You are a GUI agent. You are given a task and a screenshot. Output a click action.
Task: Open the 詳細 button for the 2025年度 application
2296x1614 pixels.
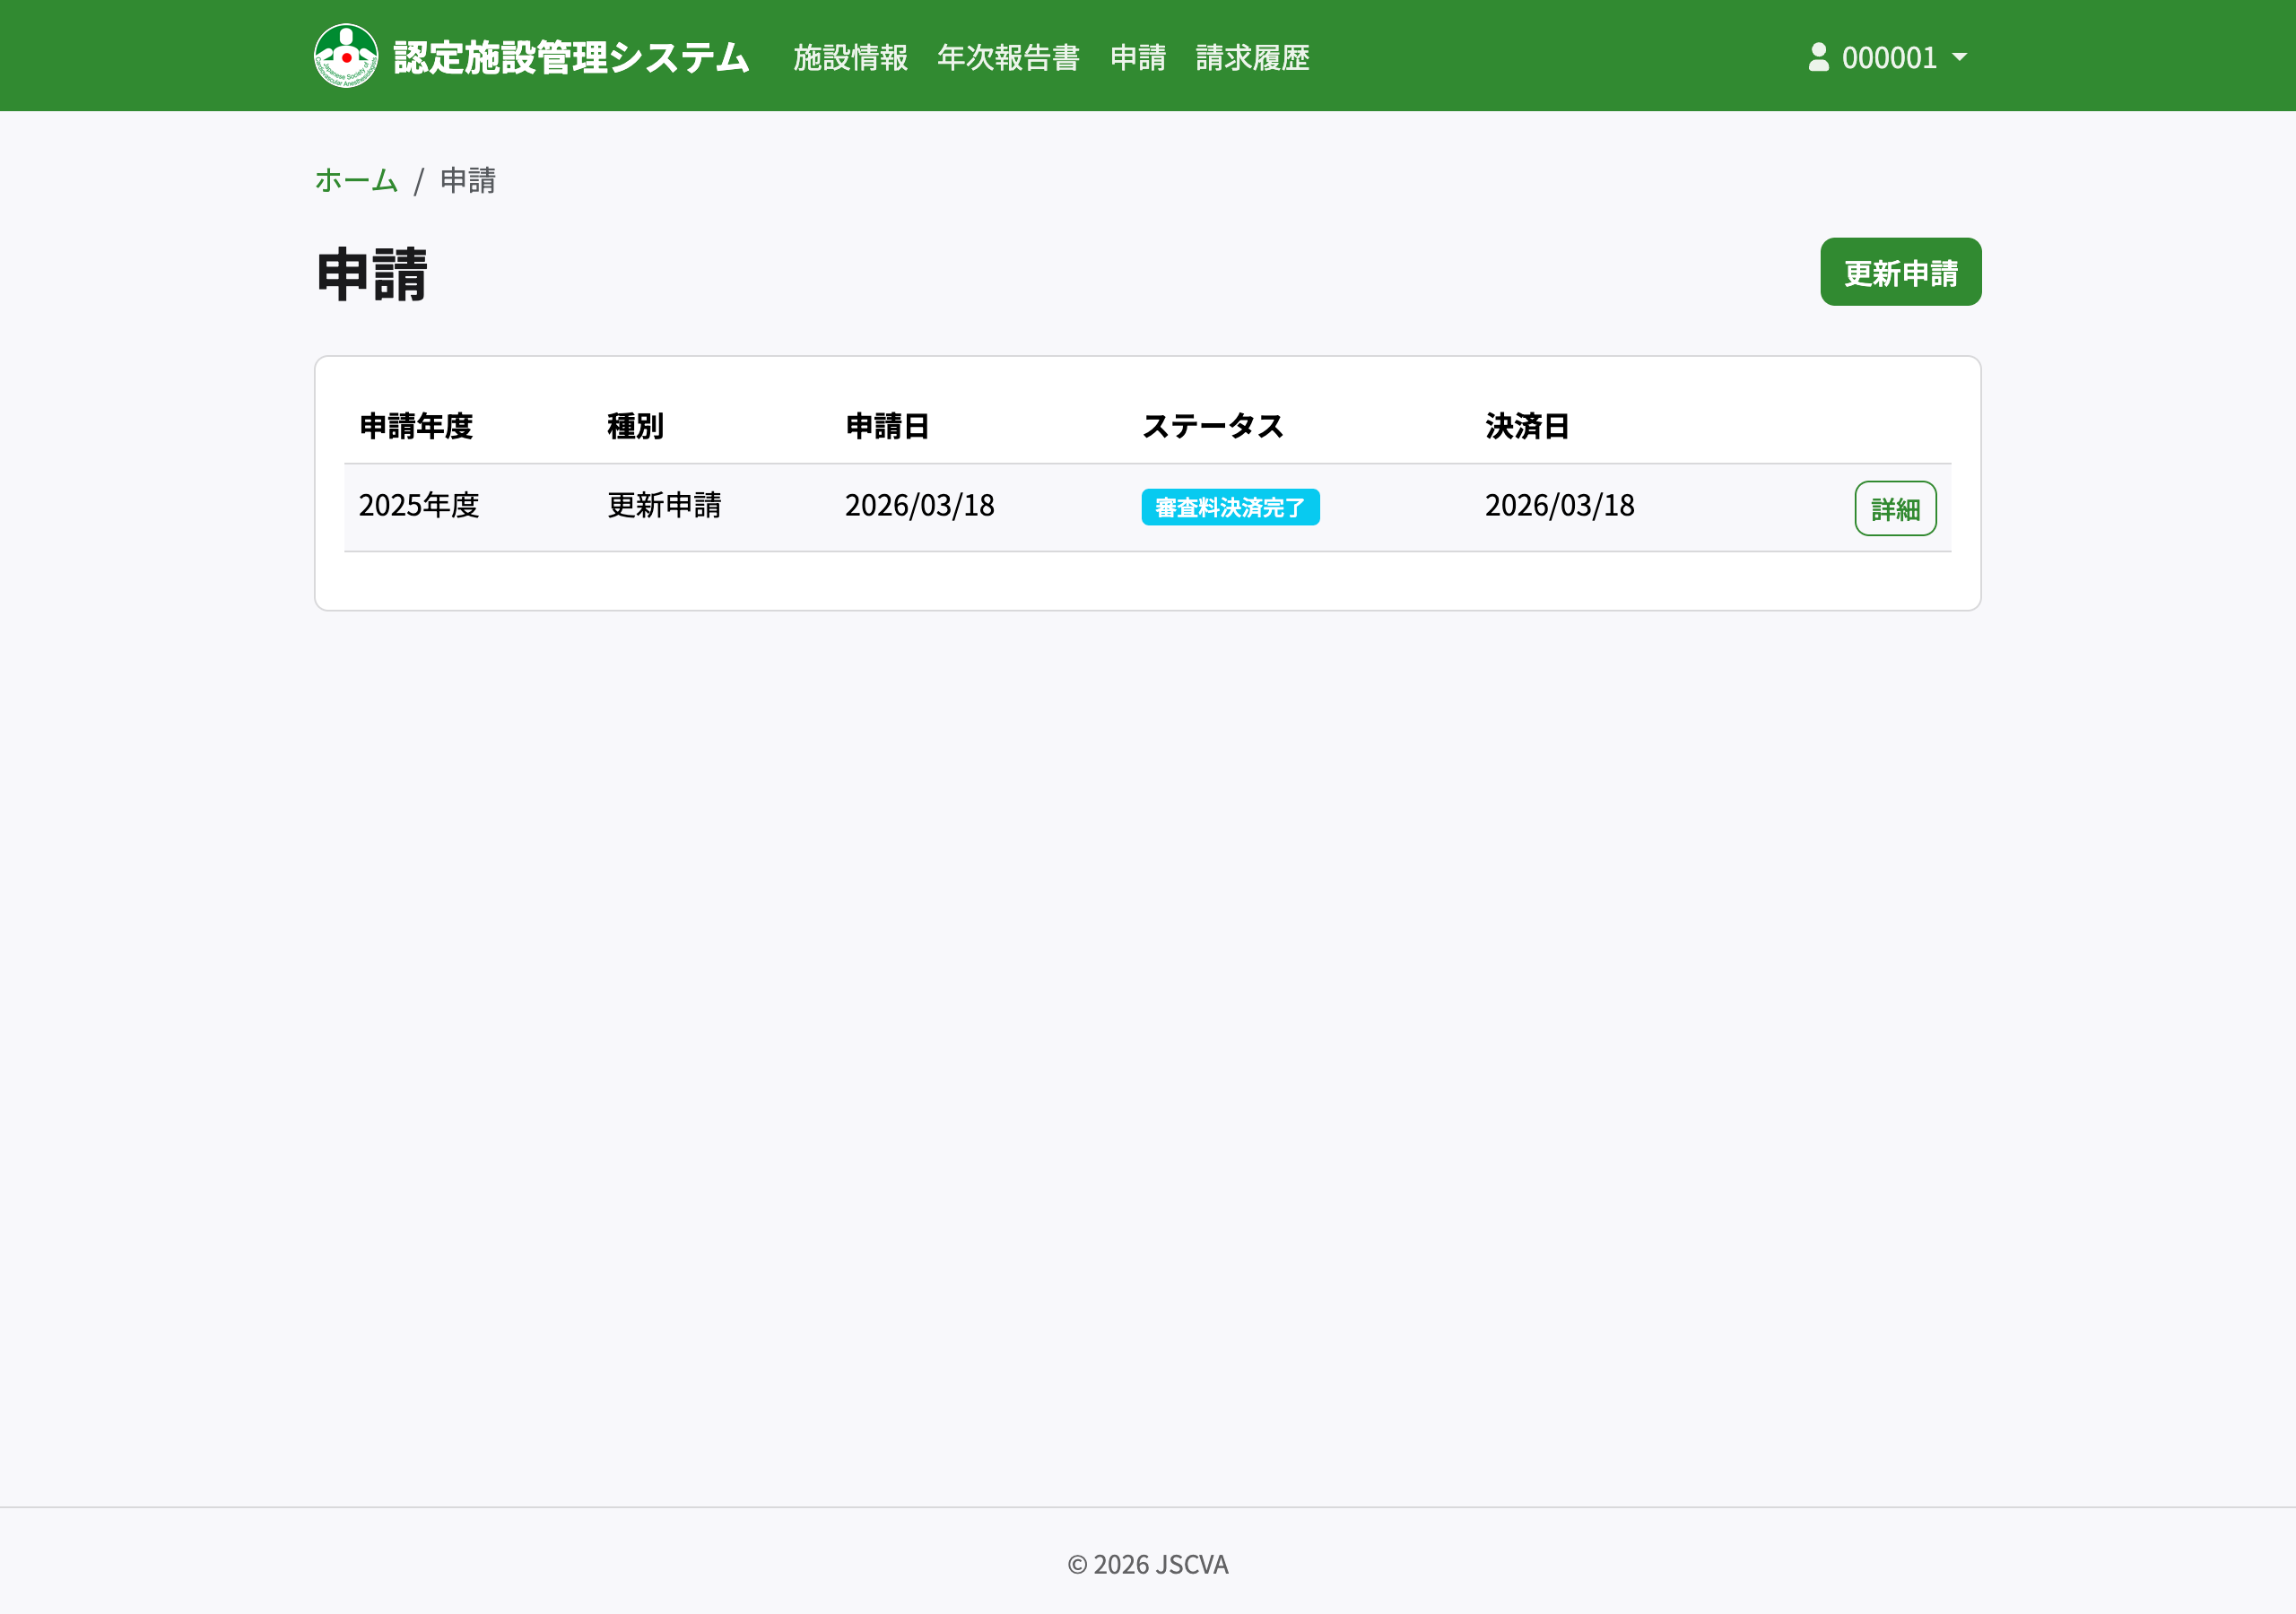click(1896, 507)
